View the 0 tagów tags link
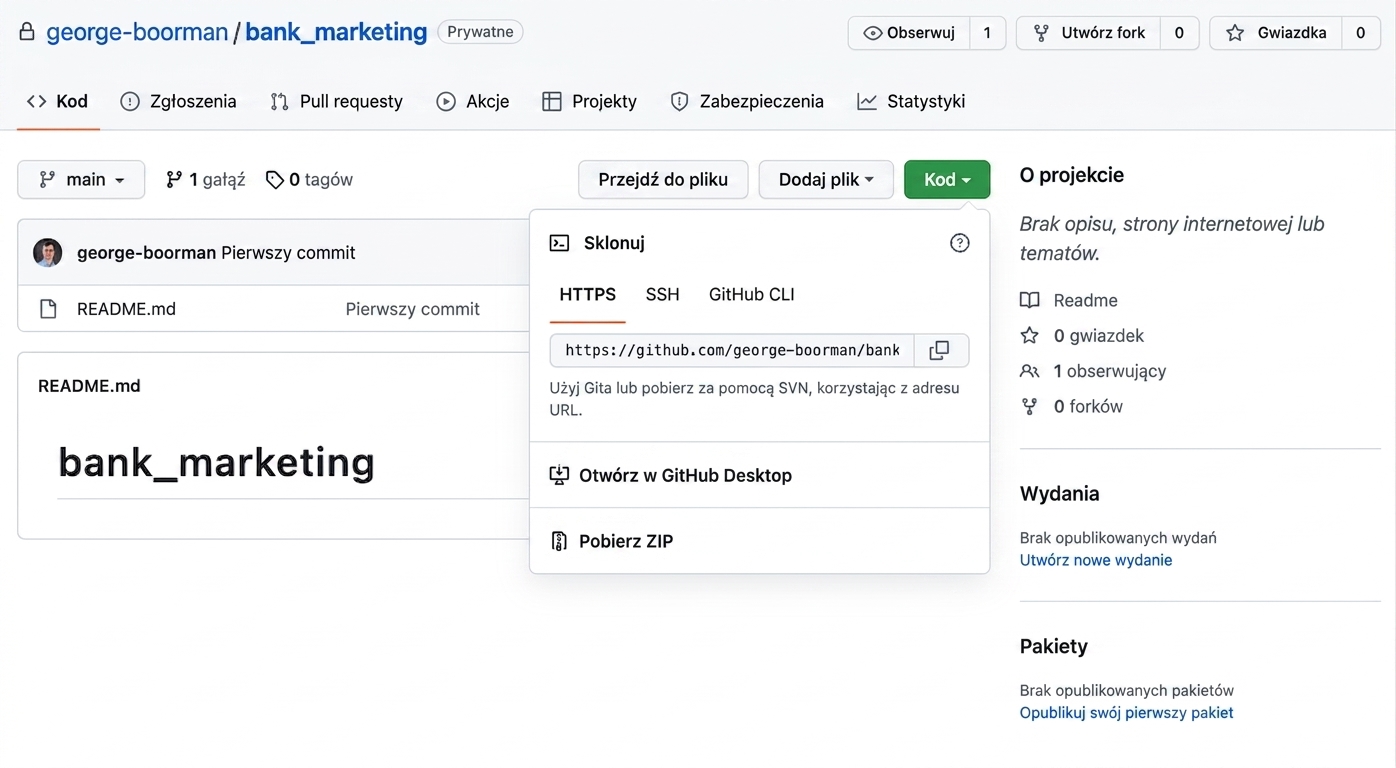1396x768 pixels. click(309, 180)
